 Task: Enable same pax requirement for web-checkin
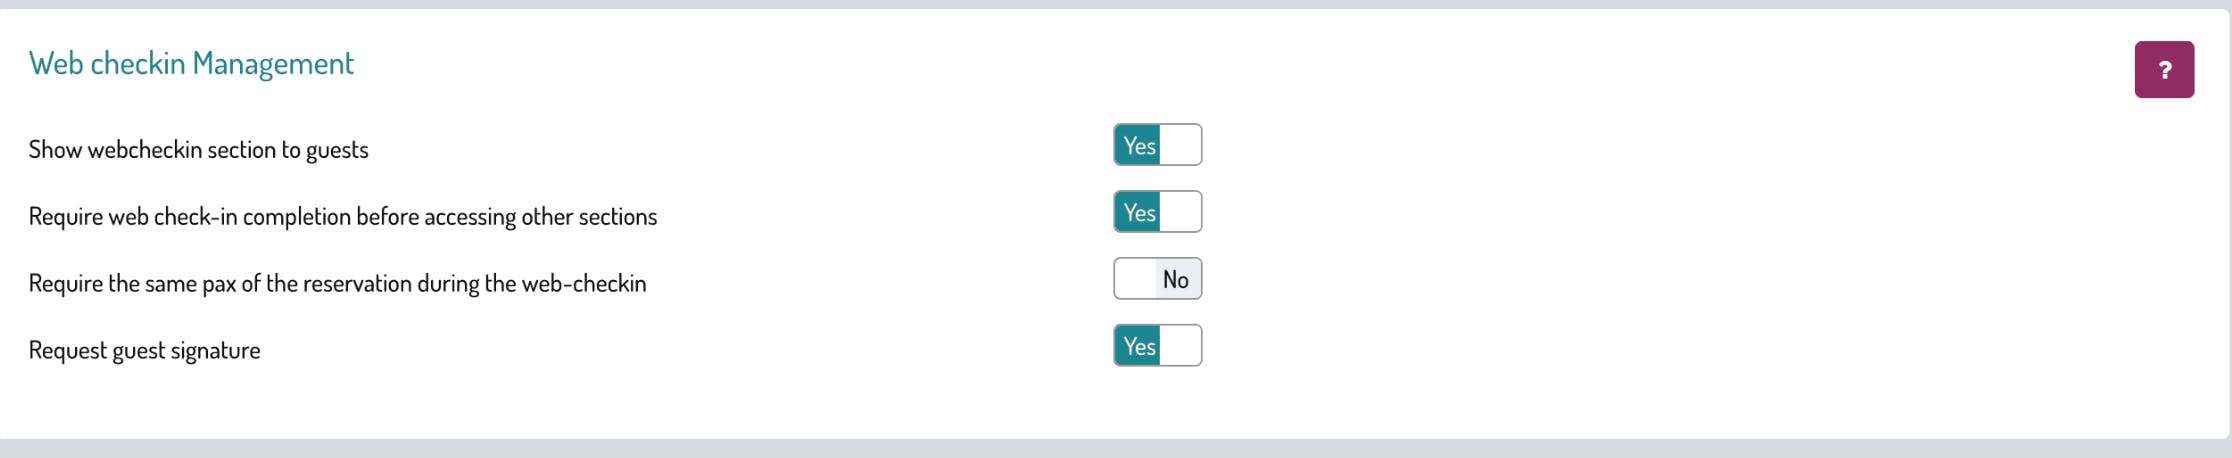pos(1157,279)
